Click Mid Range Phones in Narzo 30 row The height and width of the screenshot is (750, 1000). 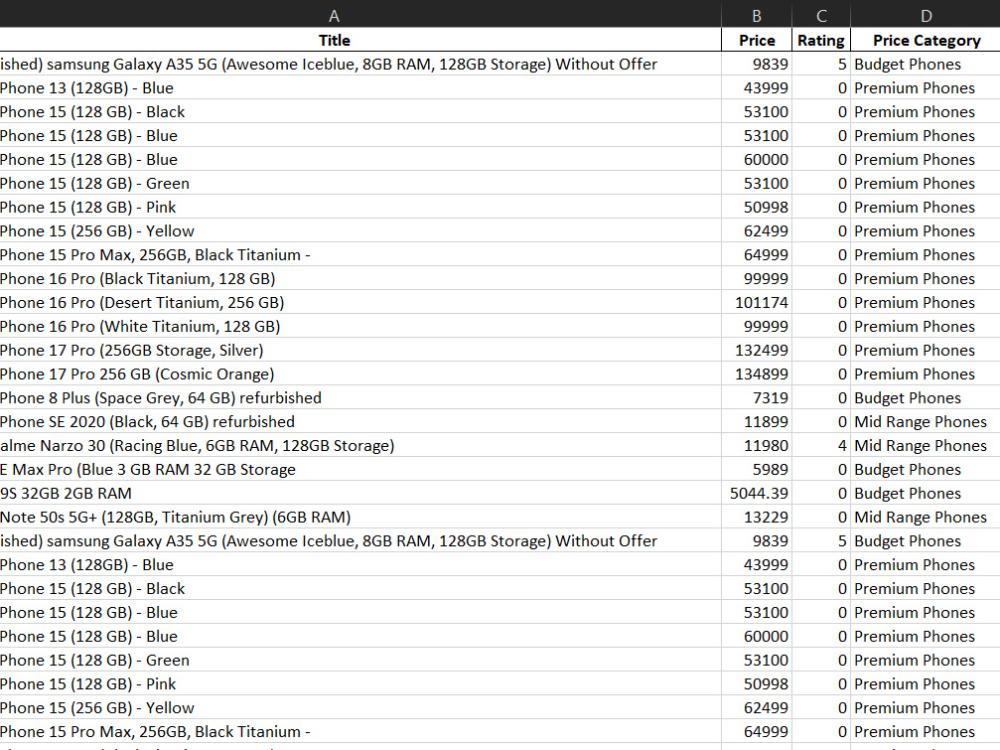[925, 445]
